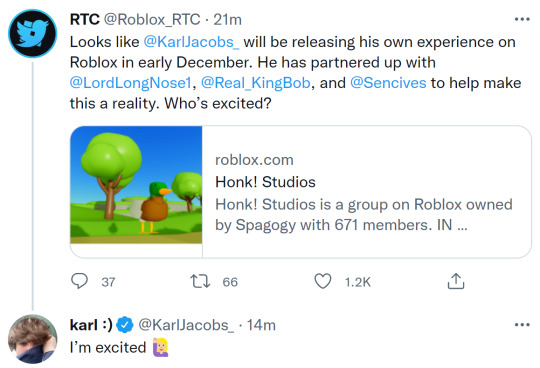Retweet the RTC tweet
Screen dimensions: 540x368
pyautogui.click(x=200, y=281)
